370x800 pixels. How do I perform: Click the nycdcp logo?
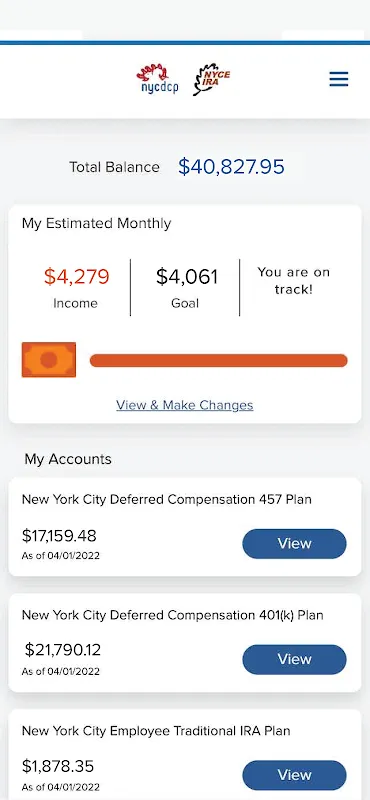(157, 79)
